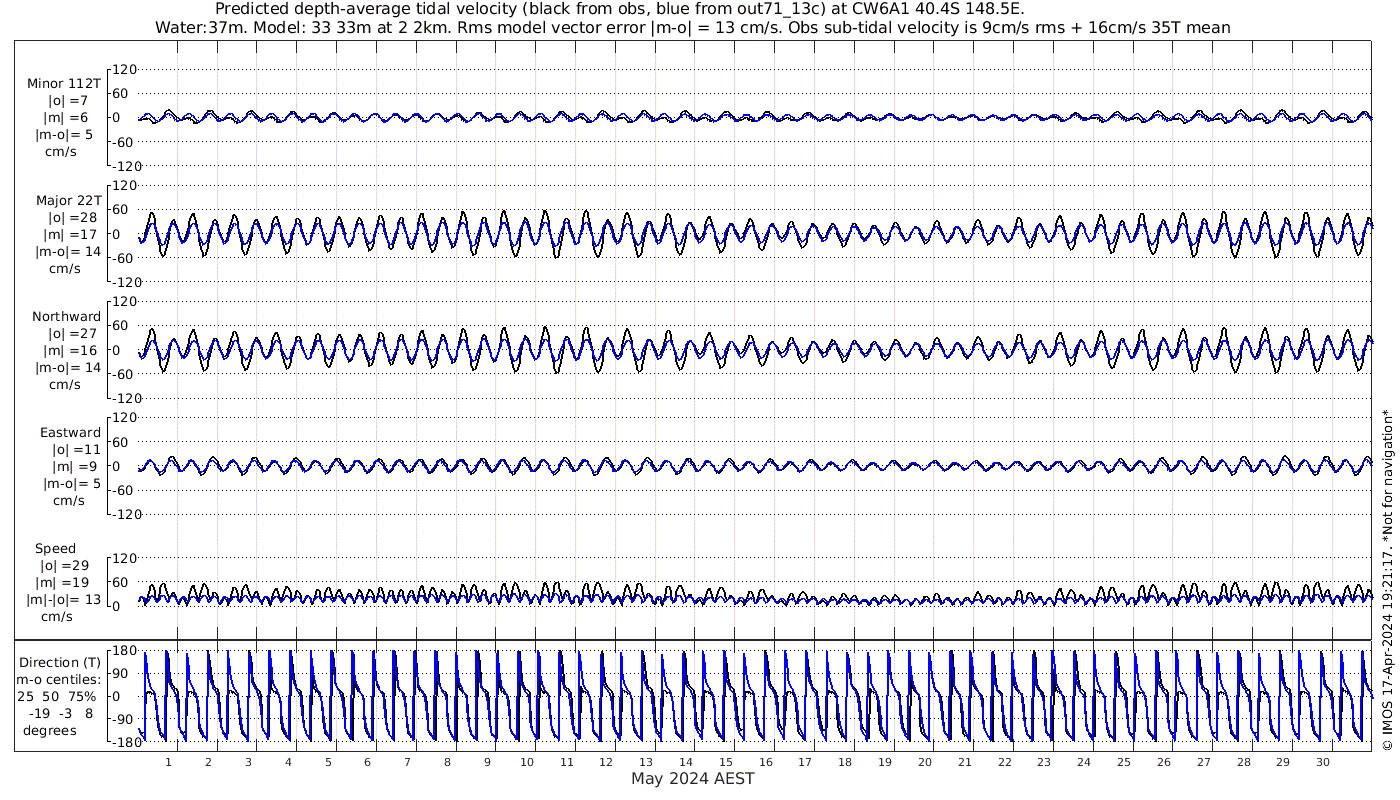Click the '25 50 75%' centile header

tap(56, 697)
